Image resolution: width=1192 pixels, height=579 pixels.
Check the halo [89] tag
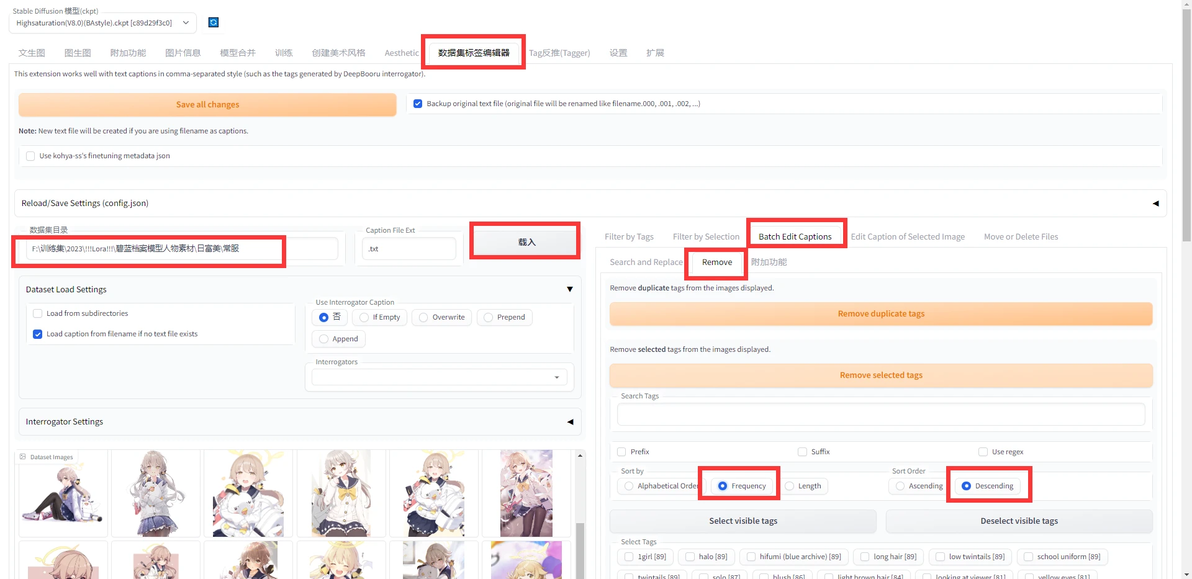point(705,557)
